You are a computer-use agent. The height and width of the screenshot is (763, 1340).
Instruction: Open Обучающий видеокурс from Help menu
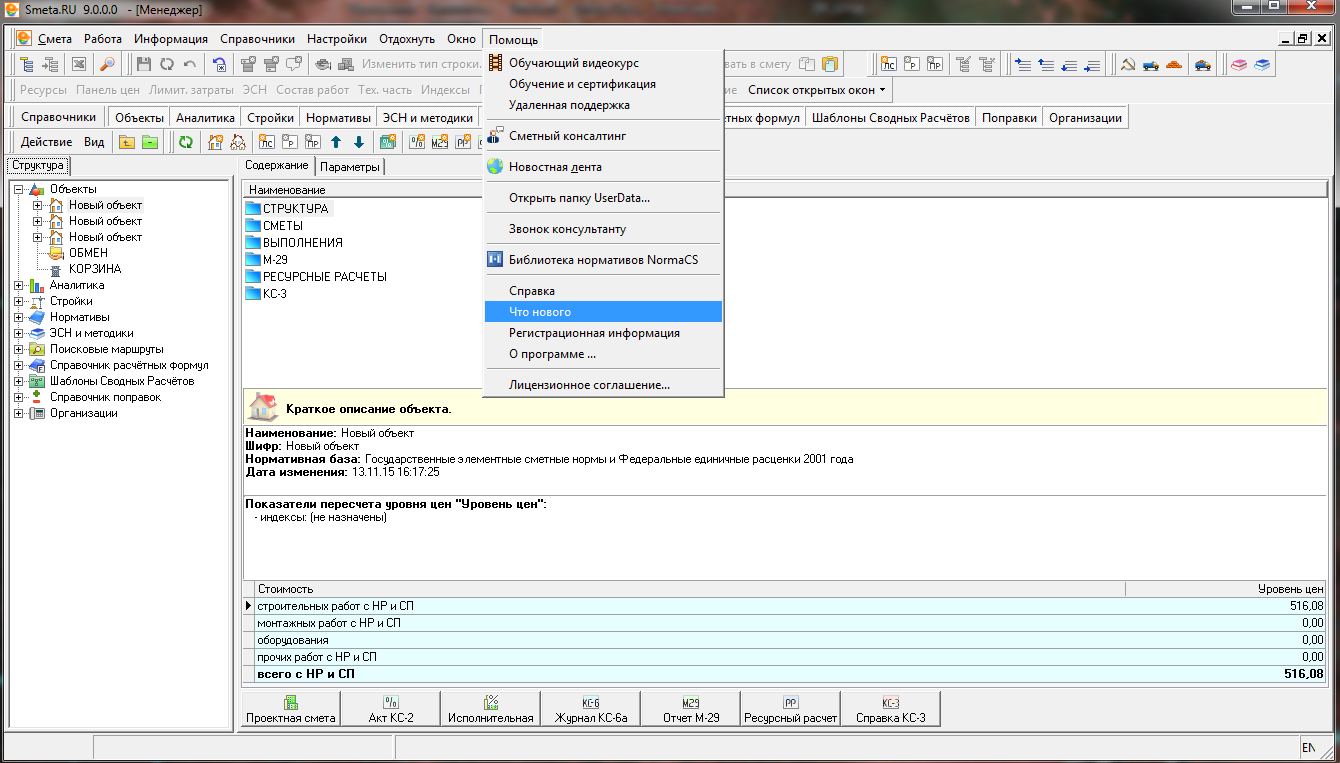pos(574,63)
